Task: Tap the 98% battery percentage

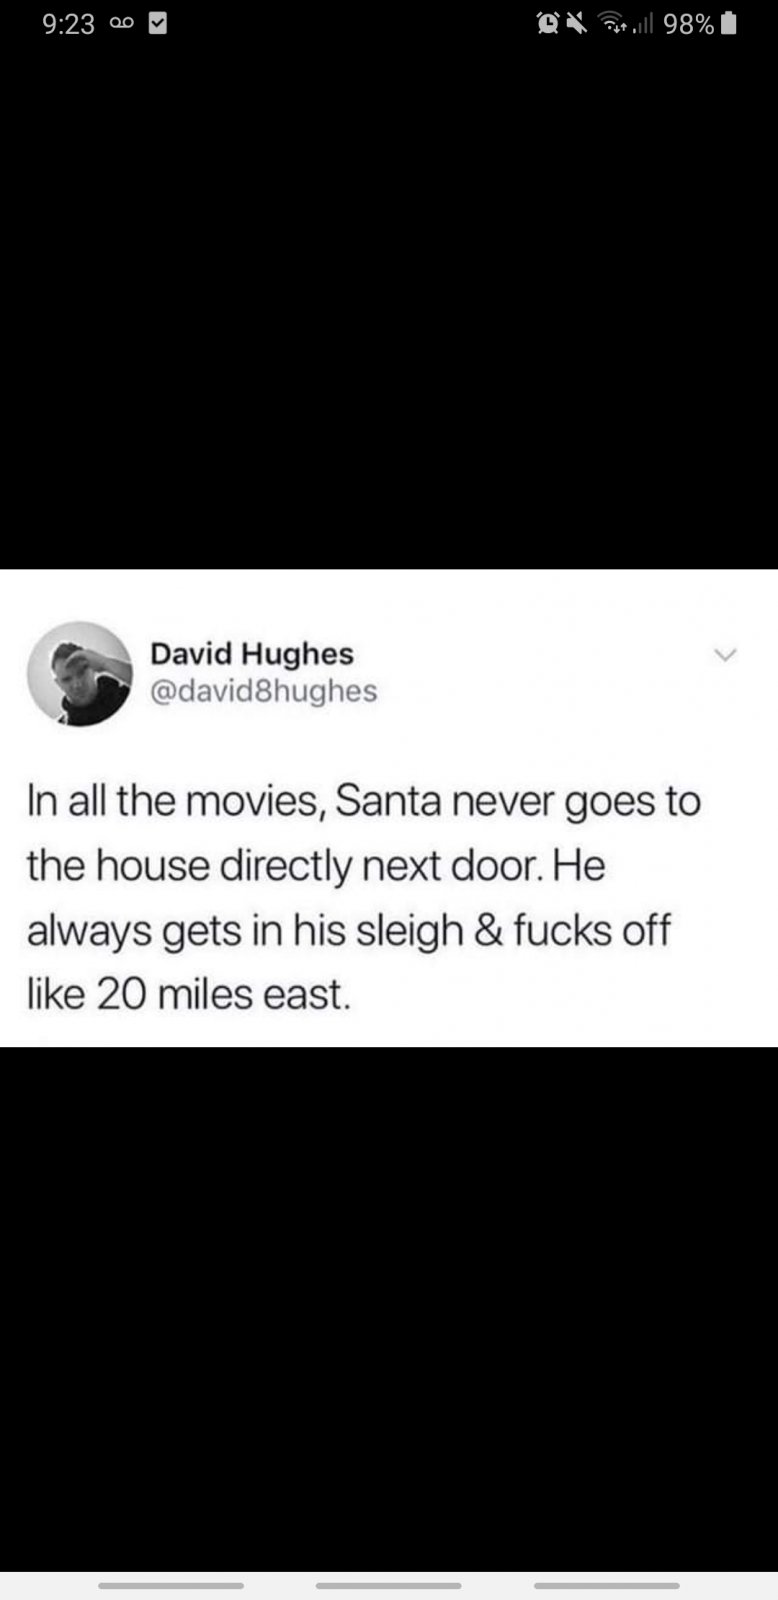Action: (x=689, y=24)
